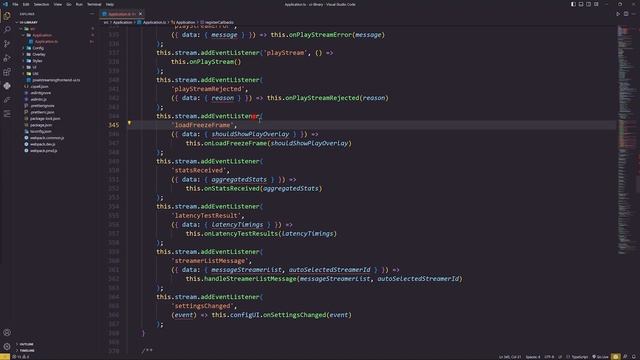Click the Run code icon in editor toolbar

point(618,14)
